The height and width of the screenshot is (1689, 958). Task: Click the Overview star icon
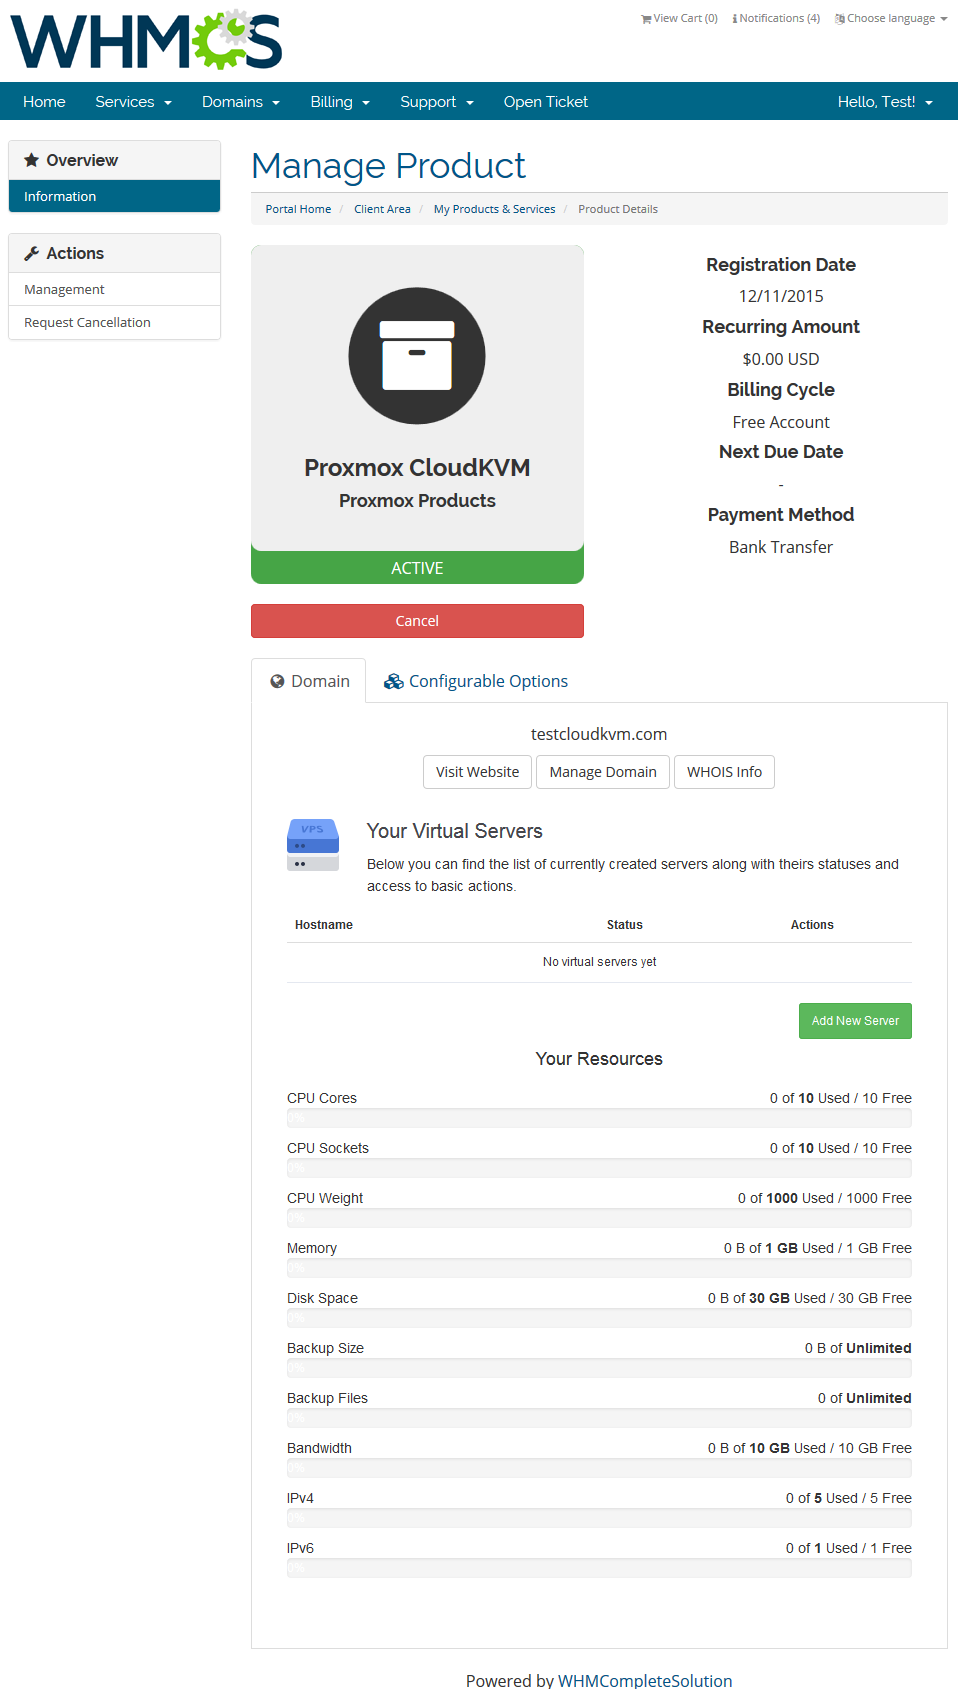click(x=32, y=160)
